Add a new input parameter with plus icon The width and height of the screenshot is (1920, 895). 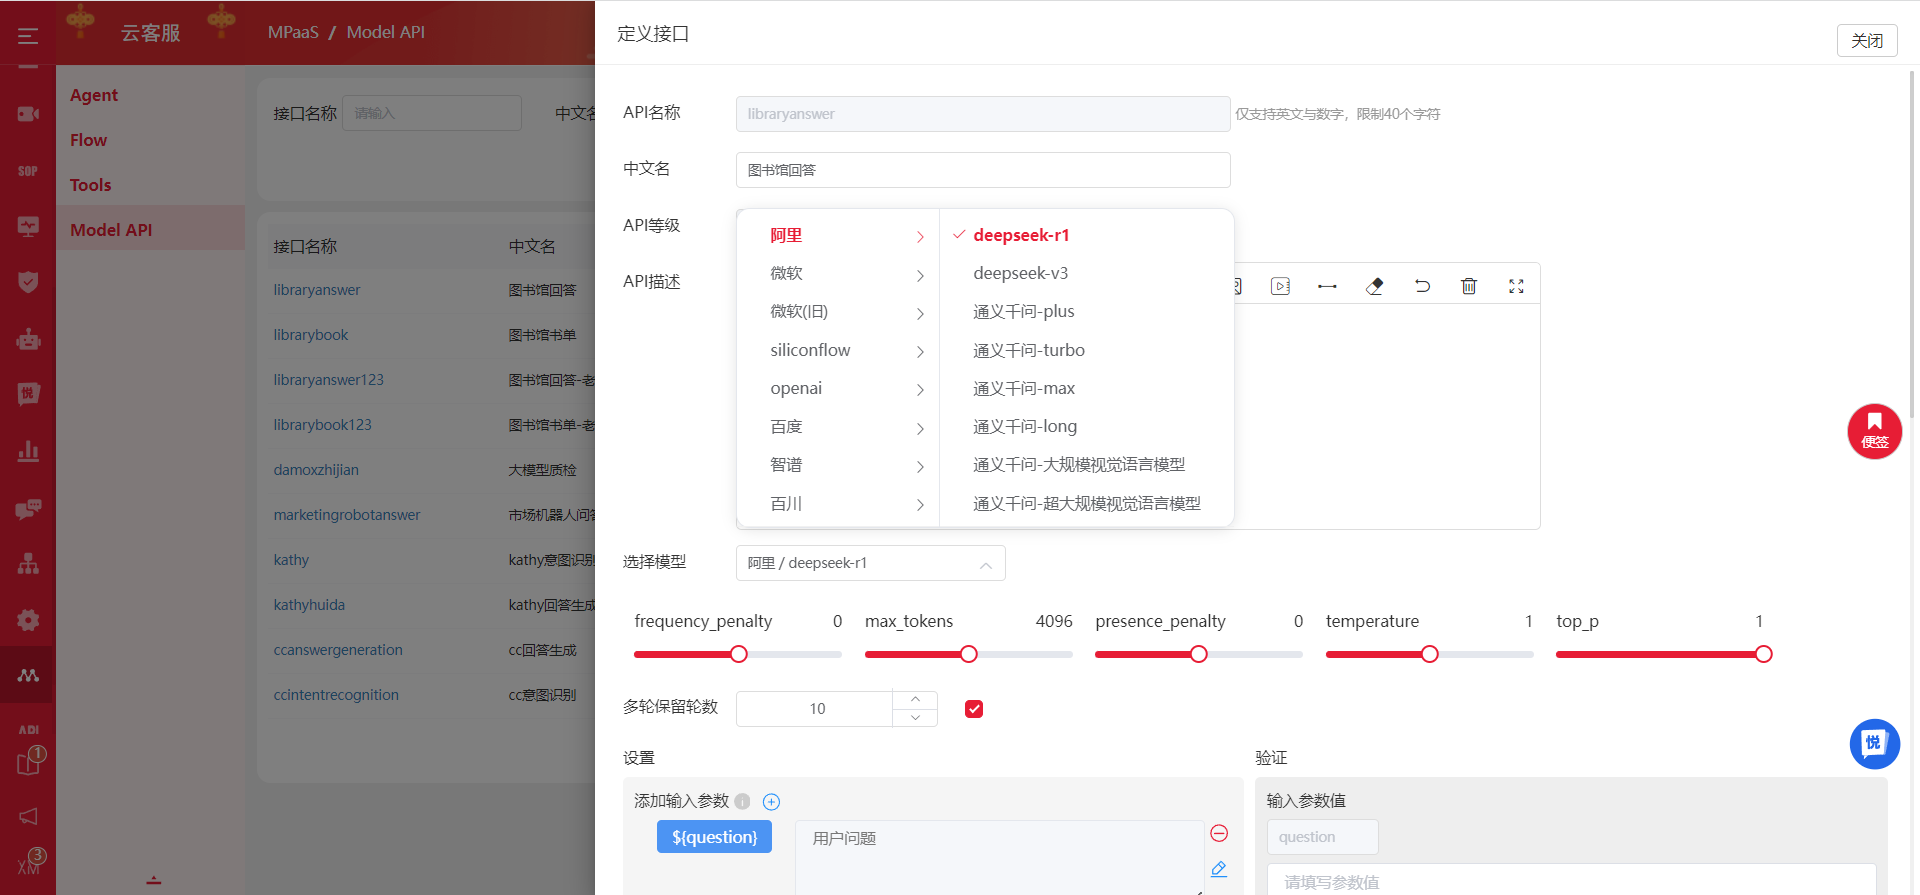click(771, 802)
